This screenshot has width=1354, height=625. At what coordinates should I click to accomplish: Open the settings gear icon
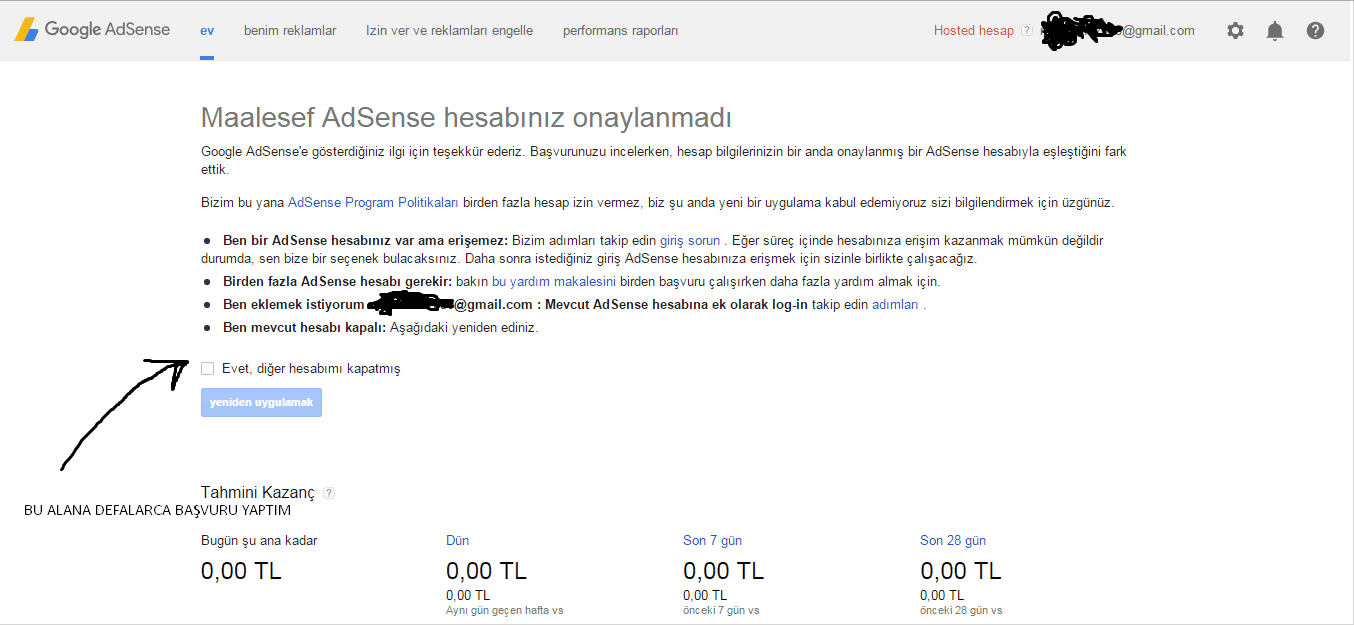click(1235, 31)
